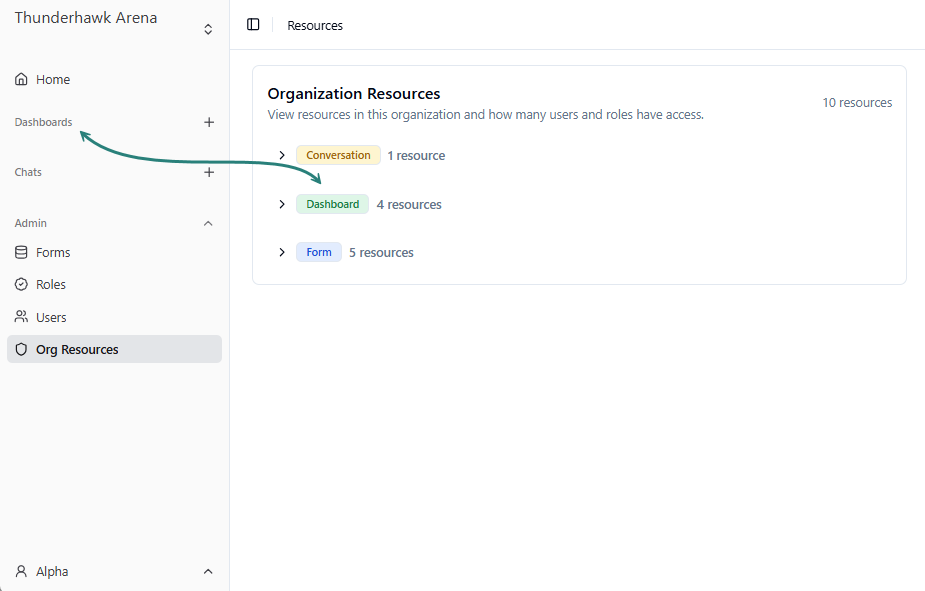Expand the Dashboard resource group
The image size is (925, 591).
(282, 204)
